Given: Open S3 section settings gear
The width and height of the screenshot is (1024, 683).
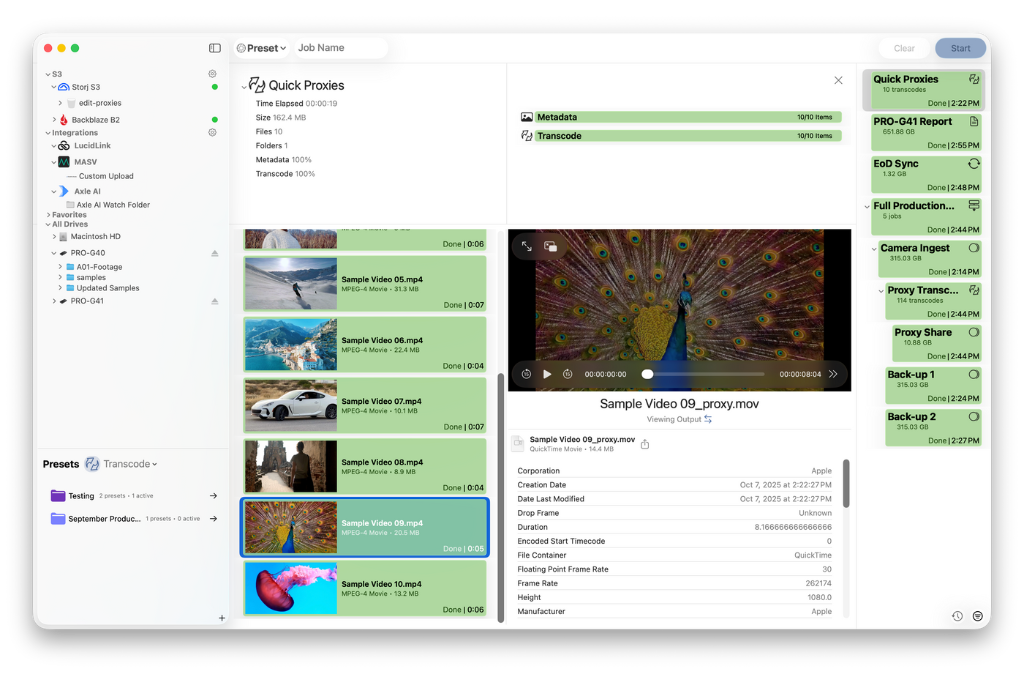Looking at the screenshot, I should 212,74.
